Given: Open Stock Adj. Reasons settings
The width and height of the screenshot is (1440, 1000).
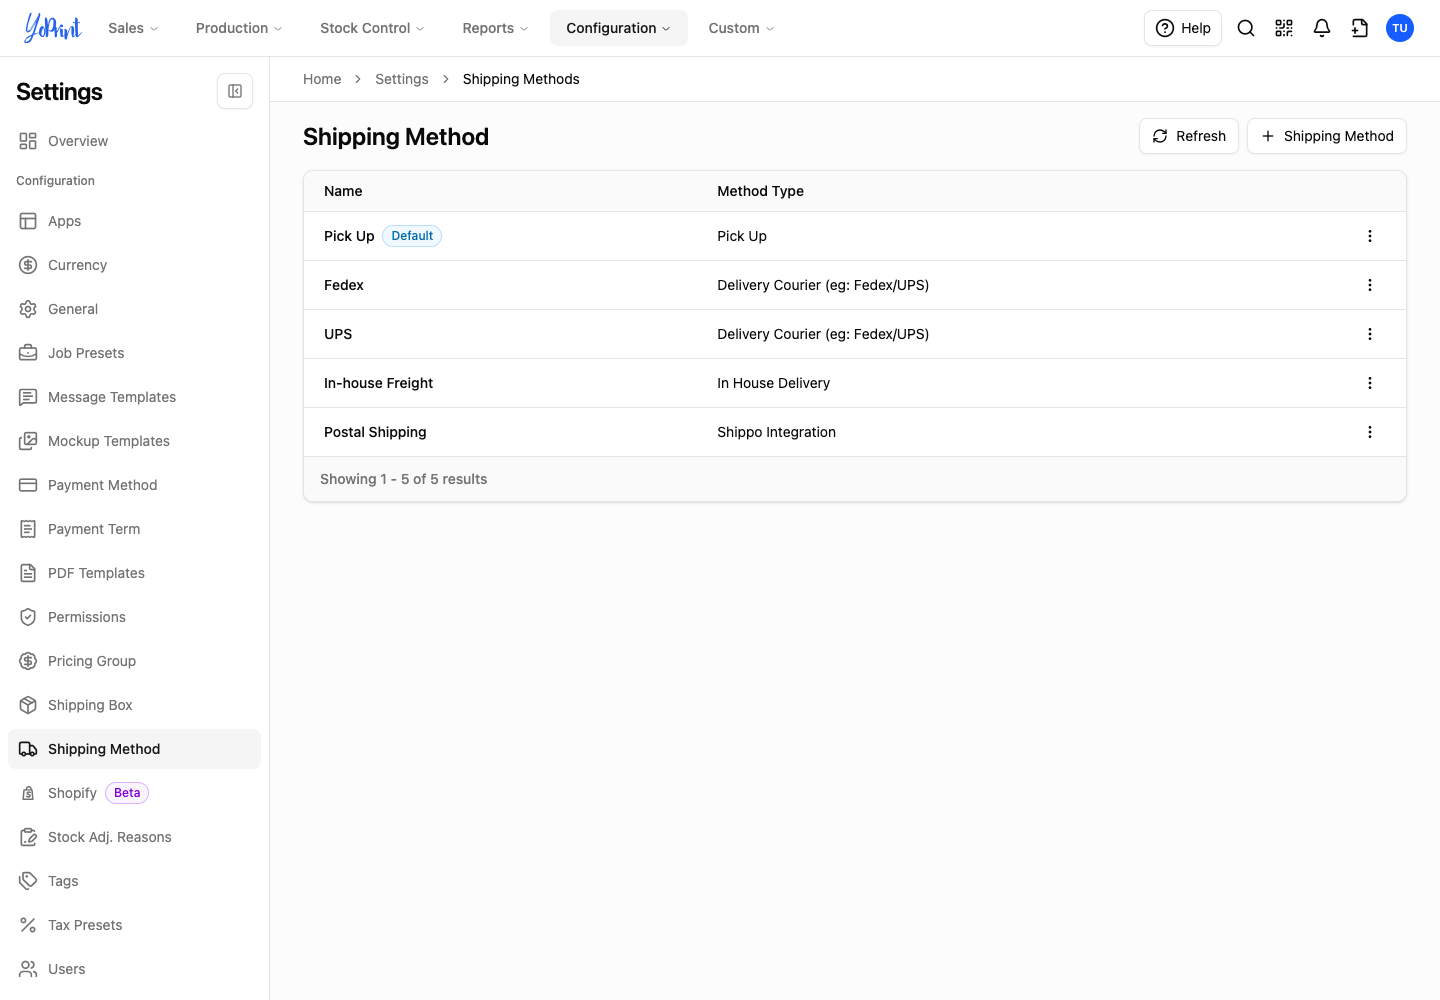Looking at the screenshot, I should click(x=134, y=837).
